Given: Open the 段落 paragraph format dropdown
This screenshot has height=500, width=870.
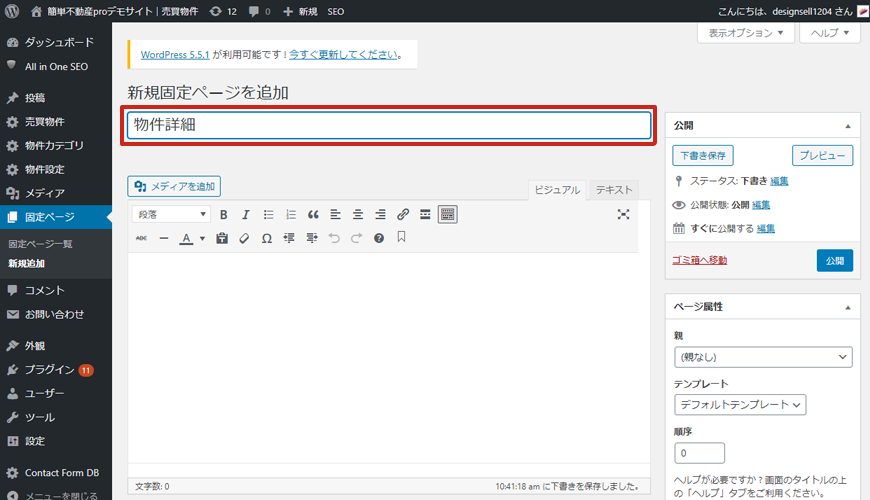Looking at the screenshot, I should click(172, 214).
